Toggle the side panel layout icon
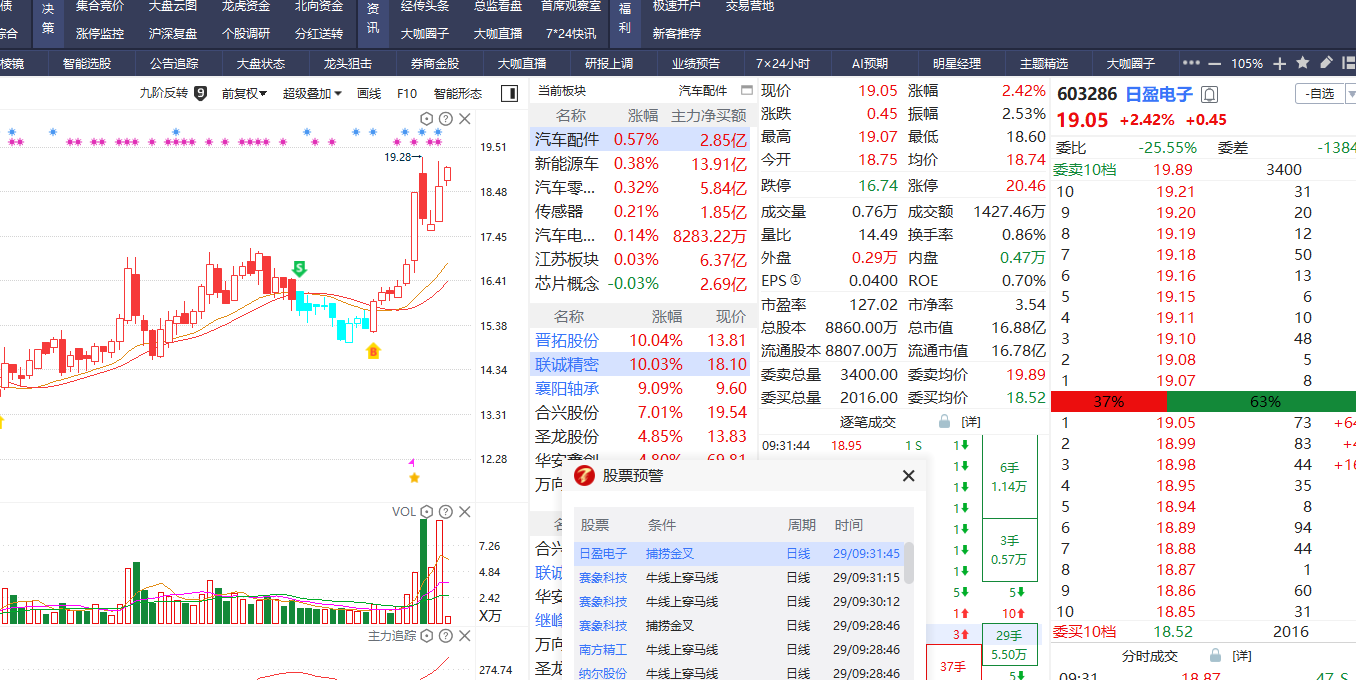Screen dimensions: 1356x680 point(510,93)
